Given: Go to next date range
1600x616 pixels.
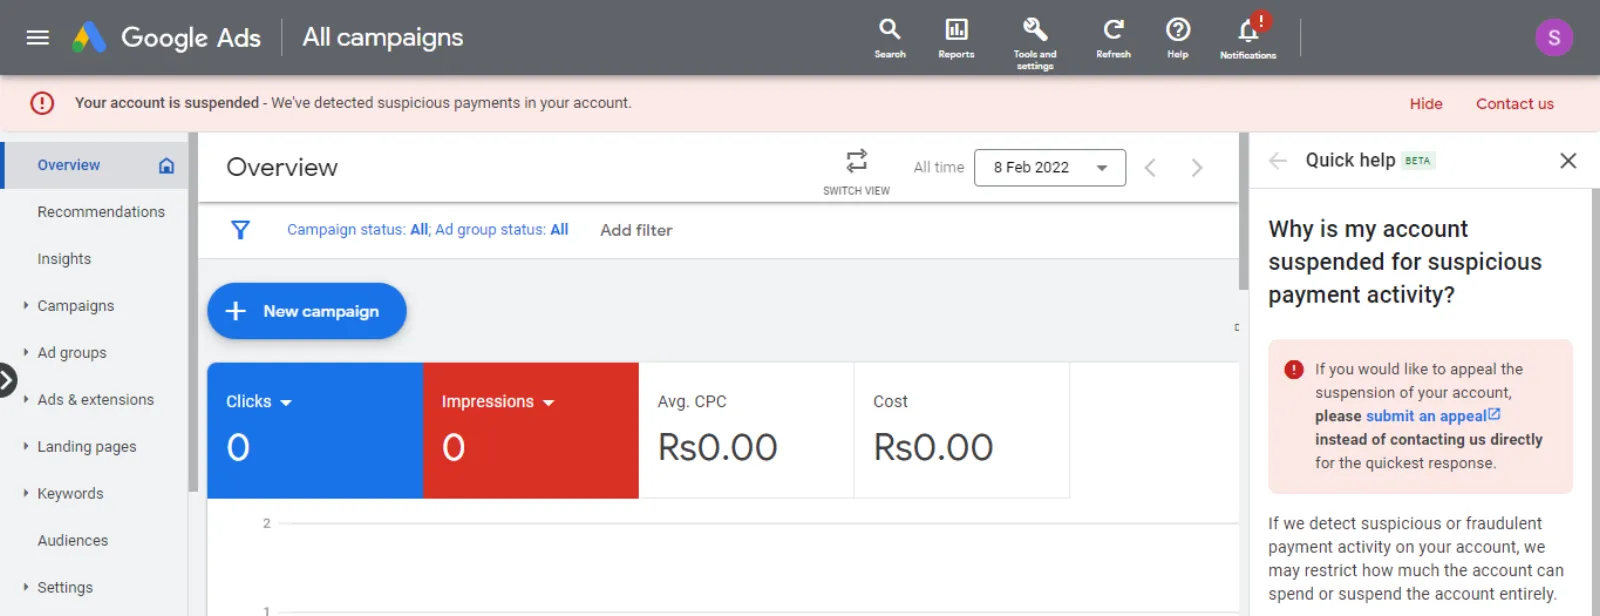Looking at the screenshot, I should 1196,168.
